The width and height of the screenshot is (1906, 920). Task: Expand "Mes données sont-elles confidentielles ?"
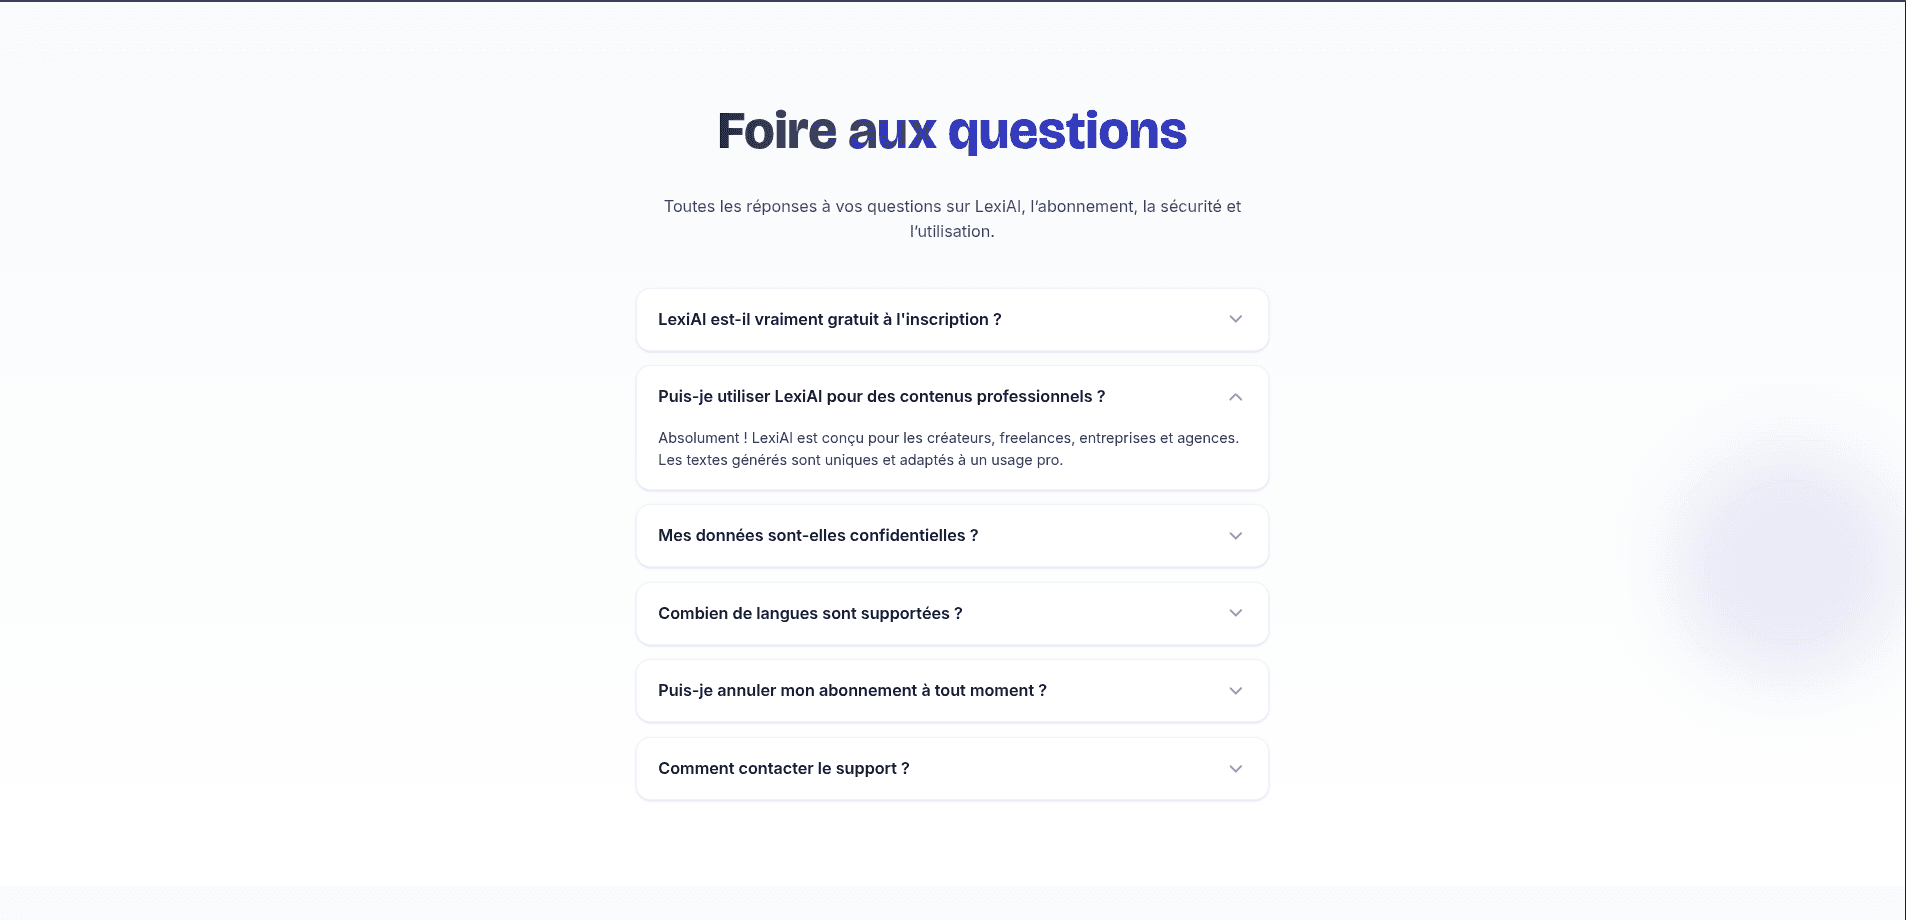tap(817, 536)
